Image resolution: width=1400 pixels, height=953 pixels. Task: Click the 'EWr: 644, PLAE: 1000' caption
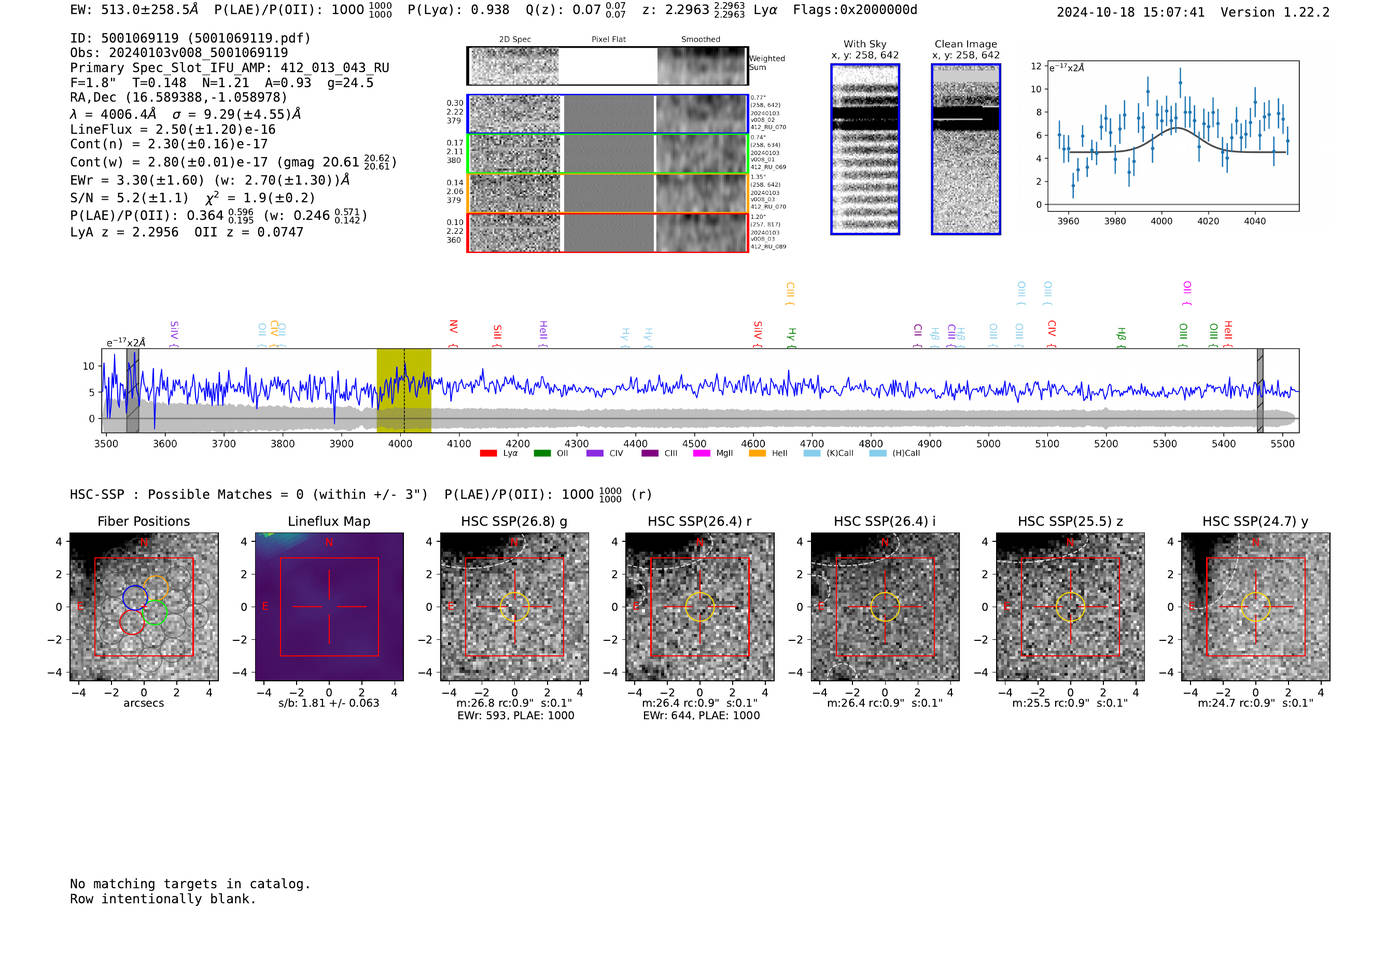click(701, 715)
